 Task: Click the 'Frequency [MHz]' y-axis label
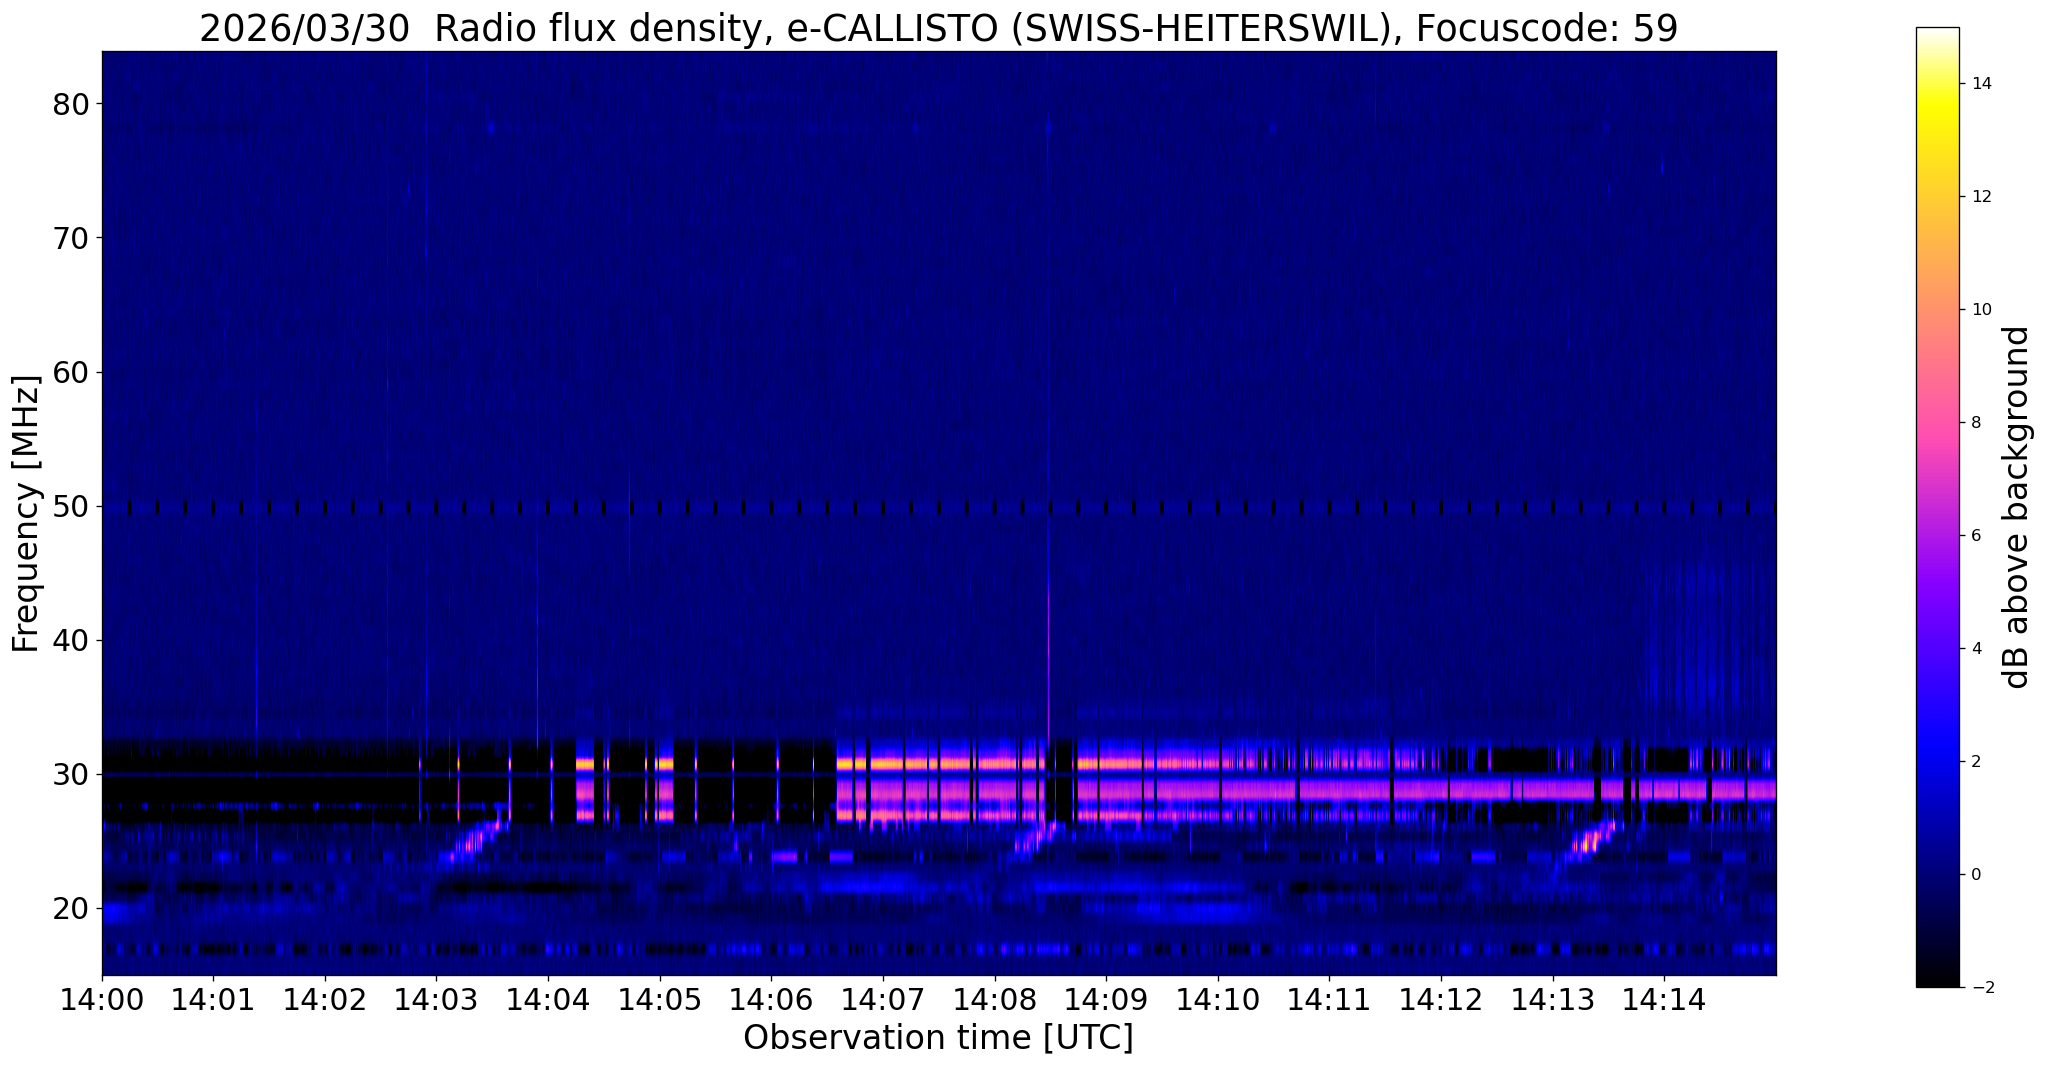tap(25, 513)
